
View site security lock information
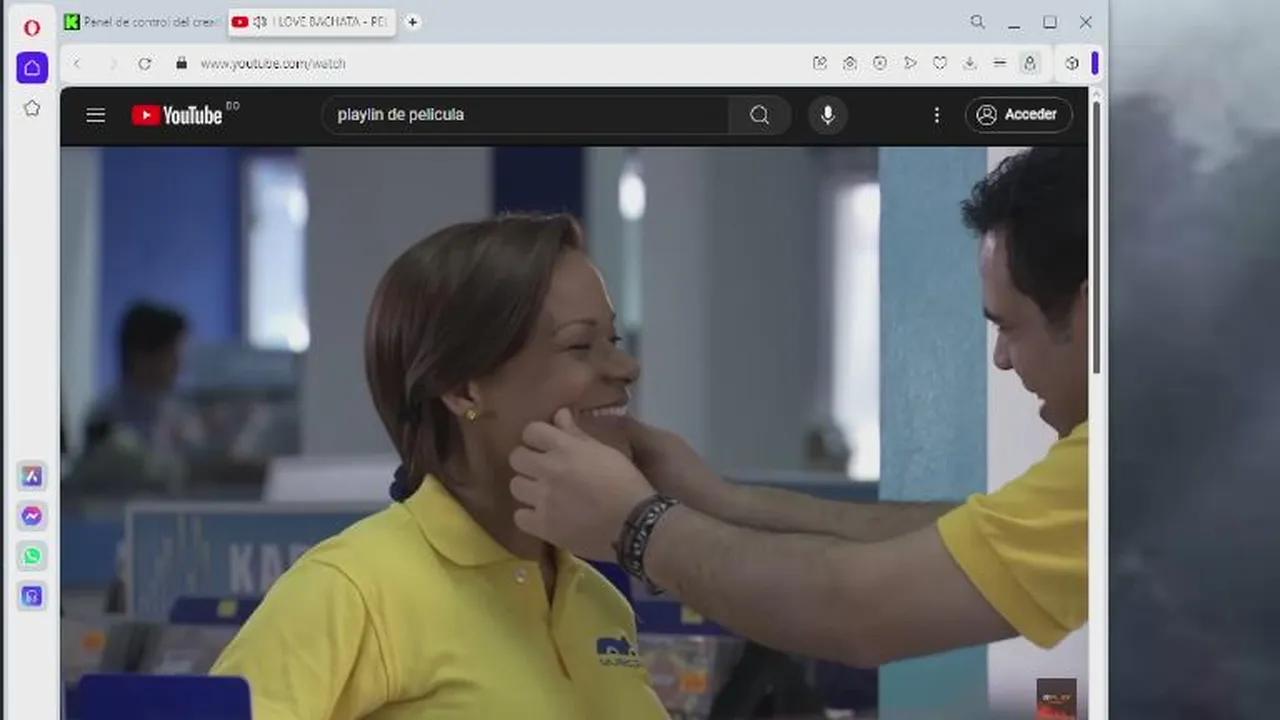pyautogui.click(x=181, y=63)
